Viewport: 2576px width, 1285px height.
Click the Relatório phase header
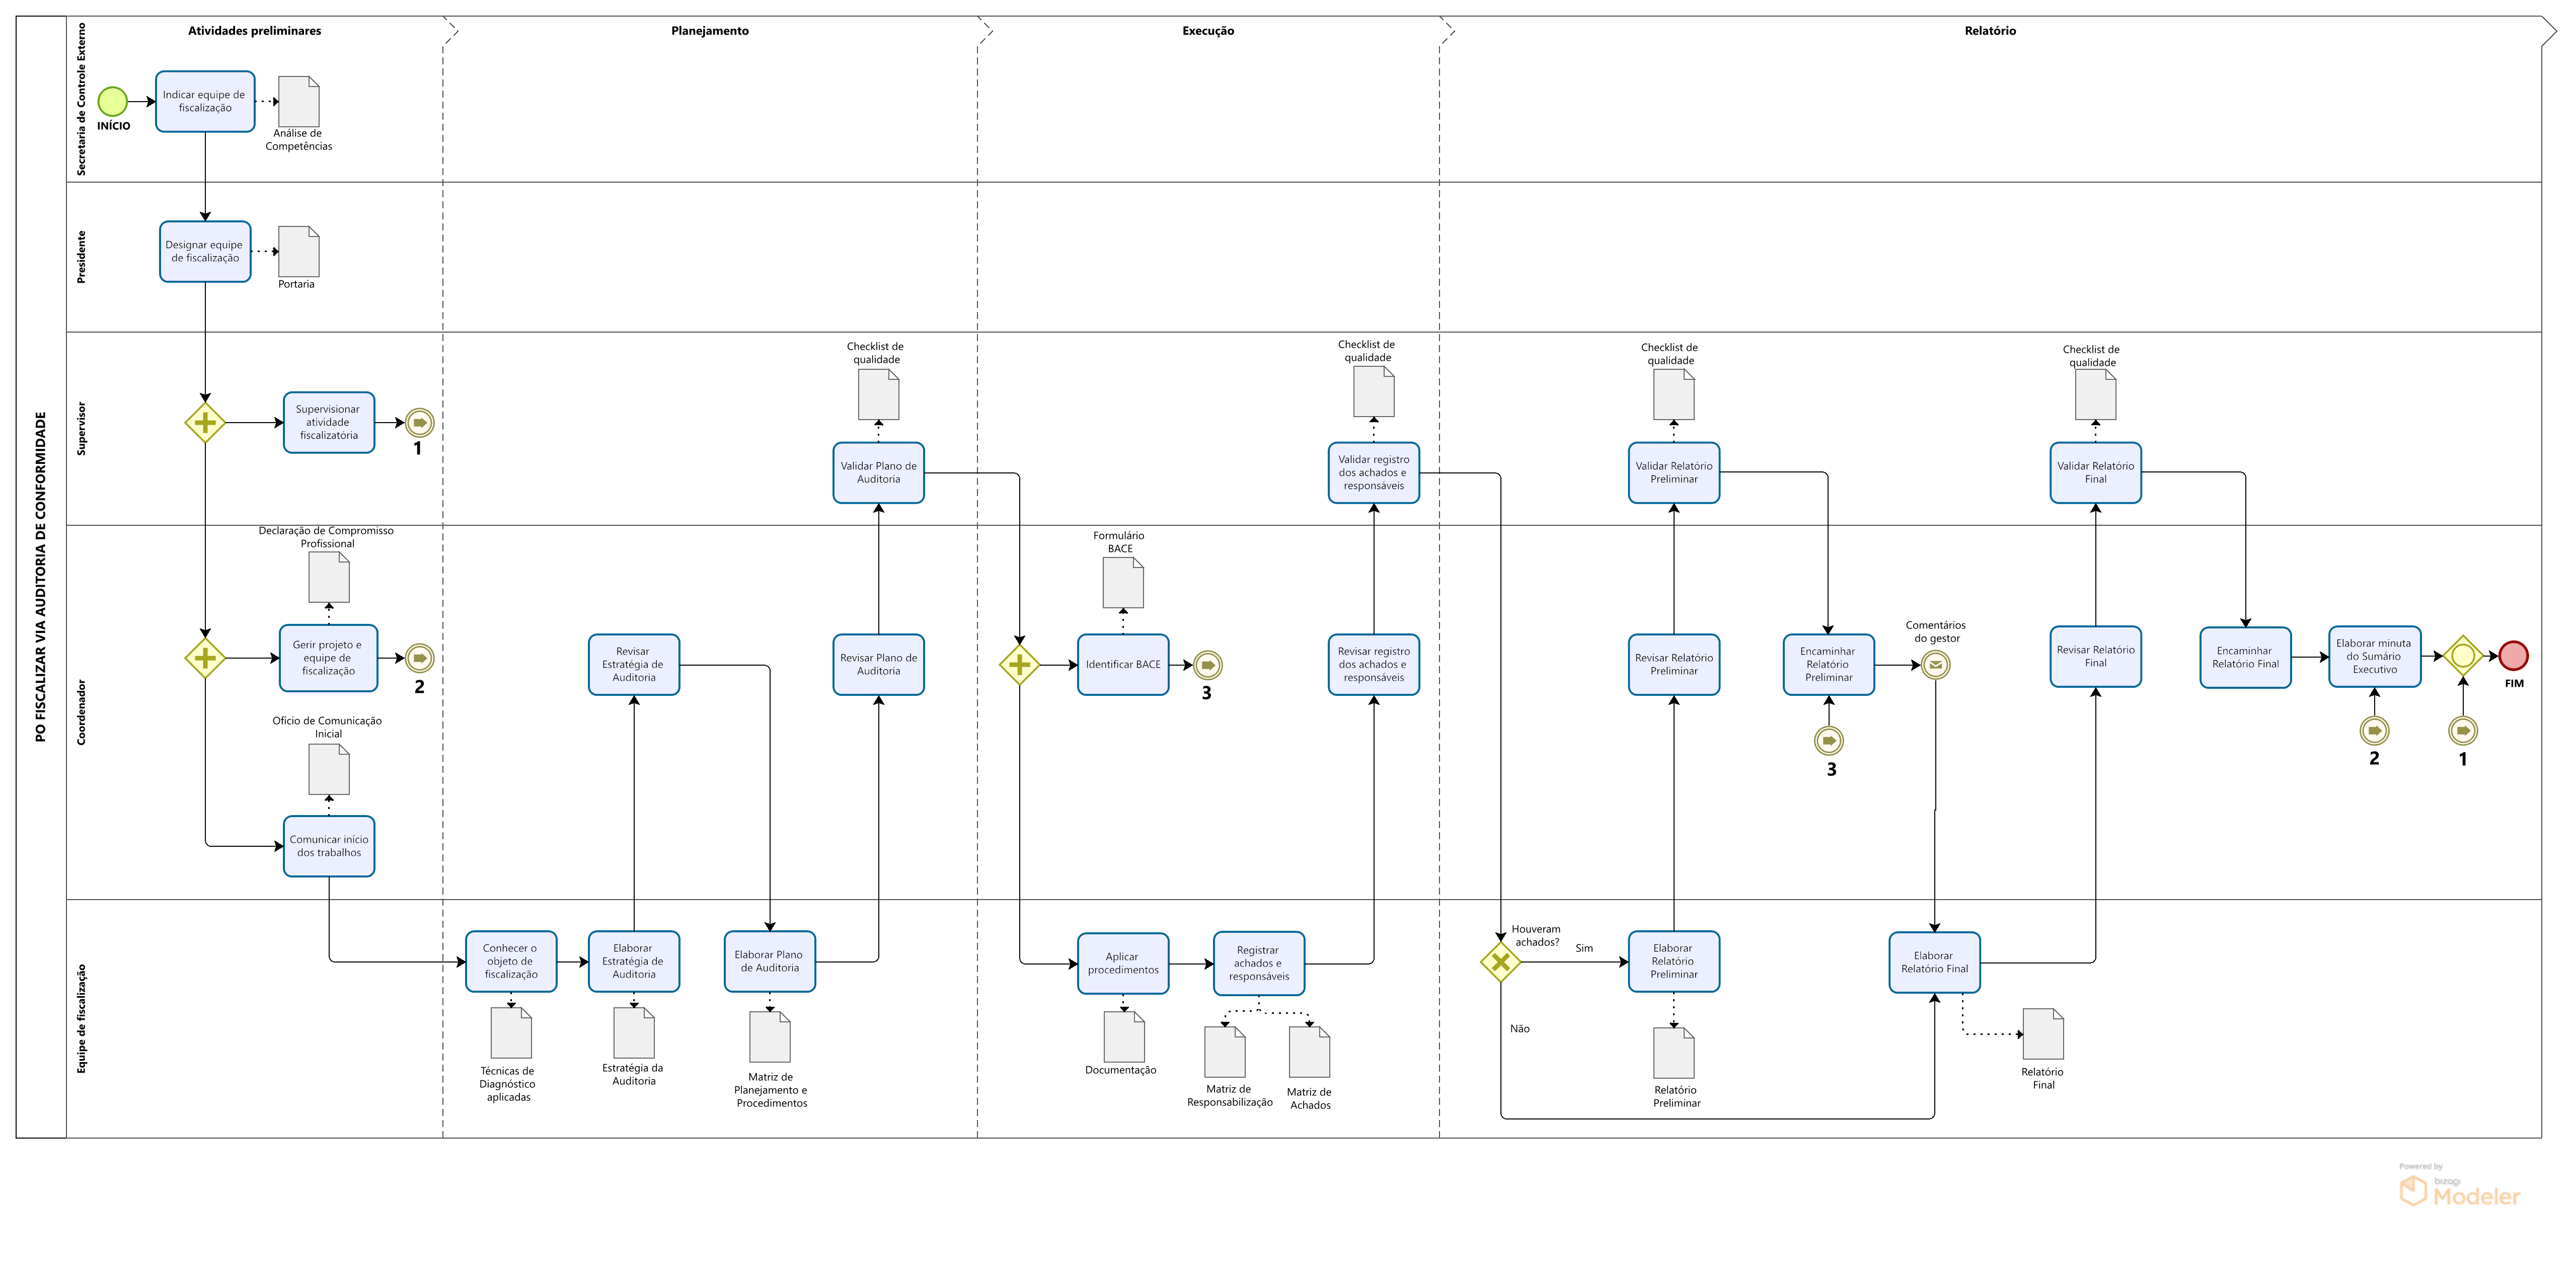click(1990, 31)
